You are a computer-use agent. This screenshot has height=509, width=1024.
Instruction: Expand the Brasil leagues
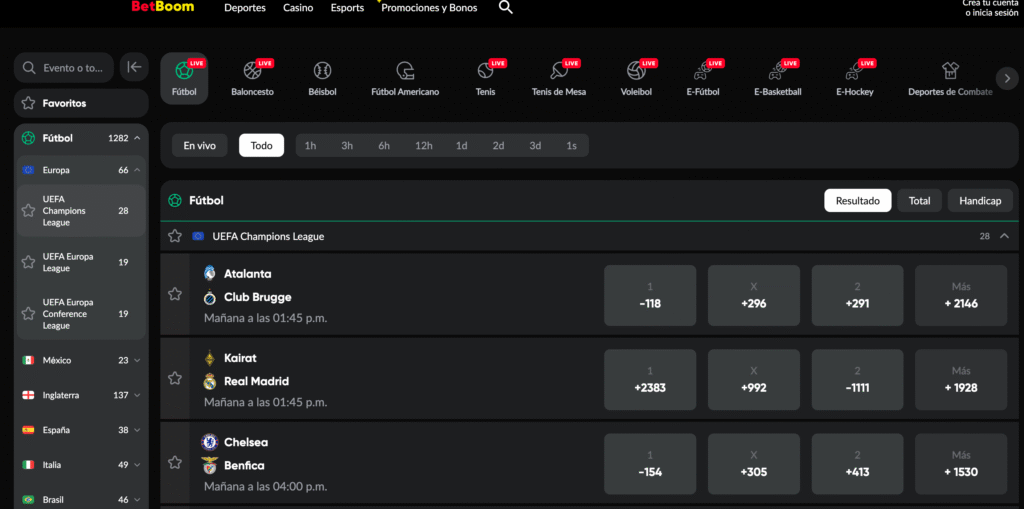137,499
